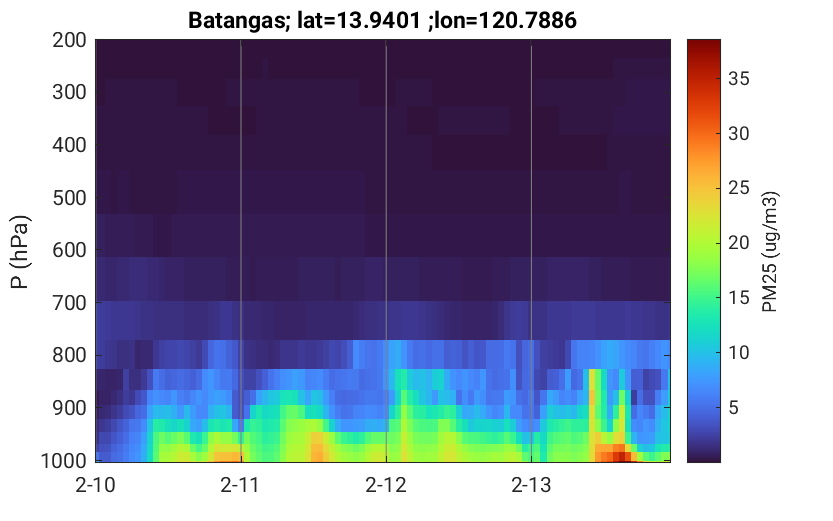This screenshot has height=521, width=833.
Task: Click the 20 tick label on colorbar
Action: (x=738, y=243)
